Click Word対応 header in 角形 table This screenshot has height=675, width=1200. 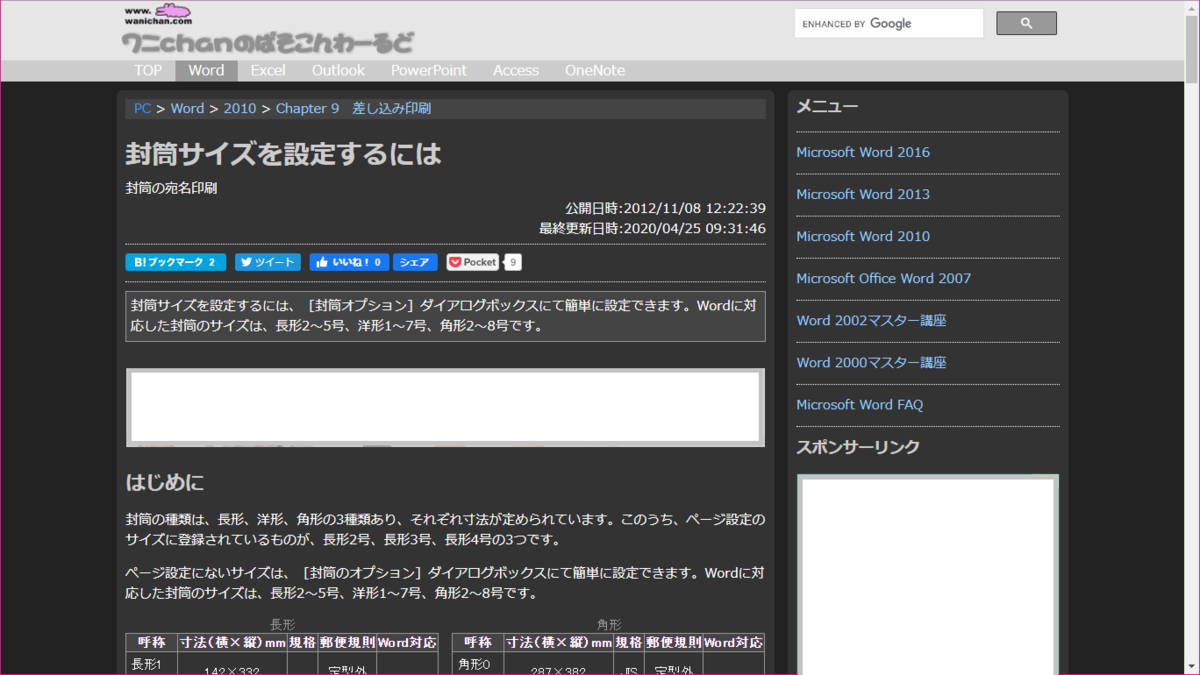point(733,642)
